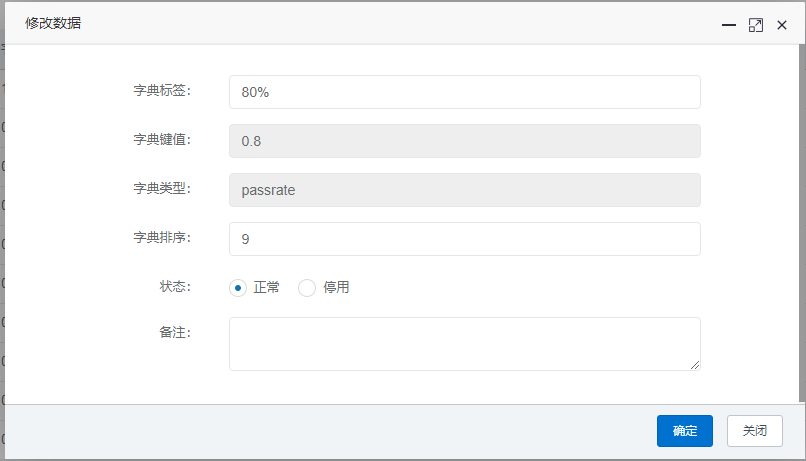Image resolution: width=806 pixels, height=461 pixels.
Task: Select the 正常 status radio button
Action: pos(238,288)
